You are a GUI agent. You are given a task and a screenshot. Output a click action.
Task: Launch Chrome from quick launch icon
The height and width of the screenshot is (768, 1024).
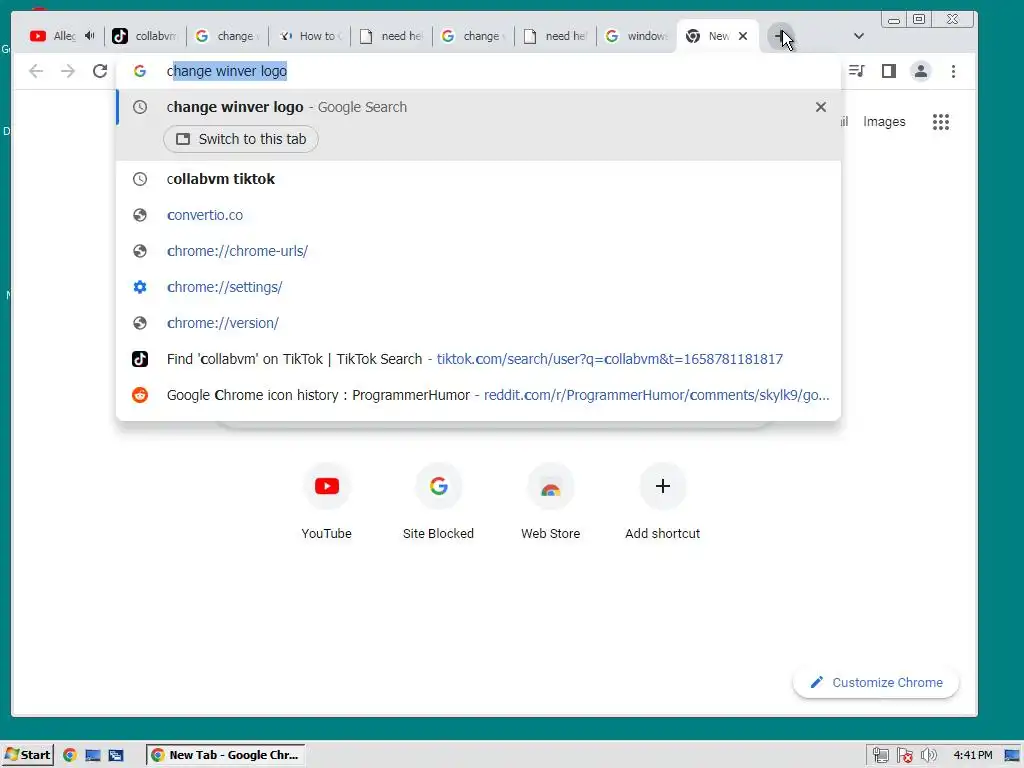point(70,755)
